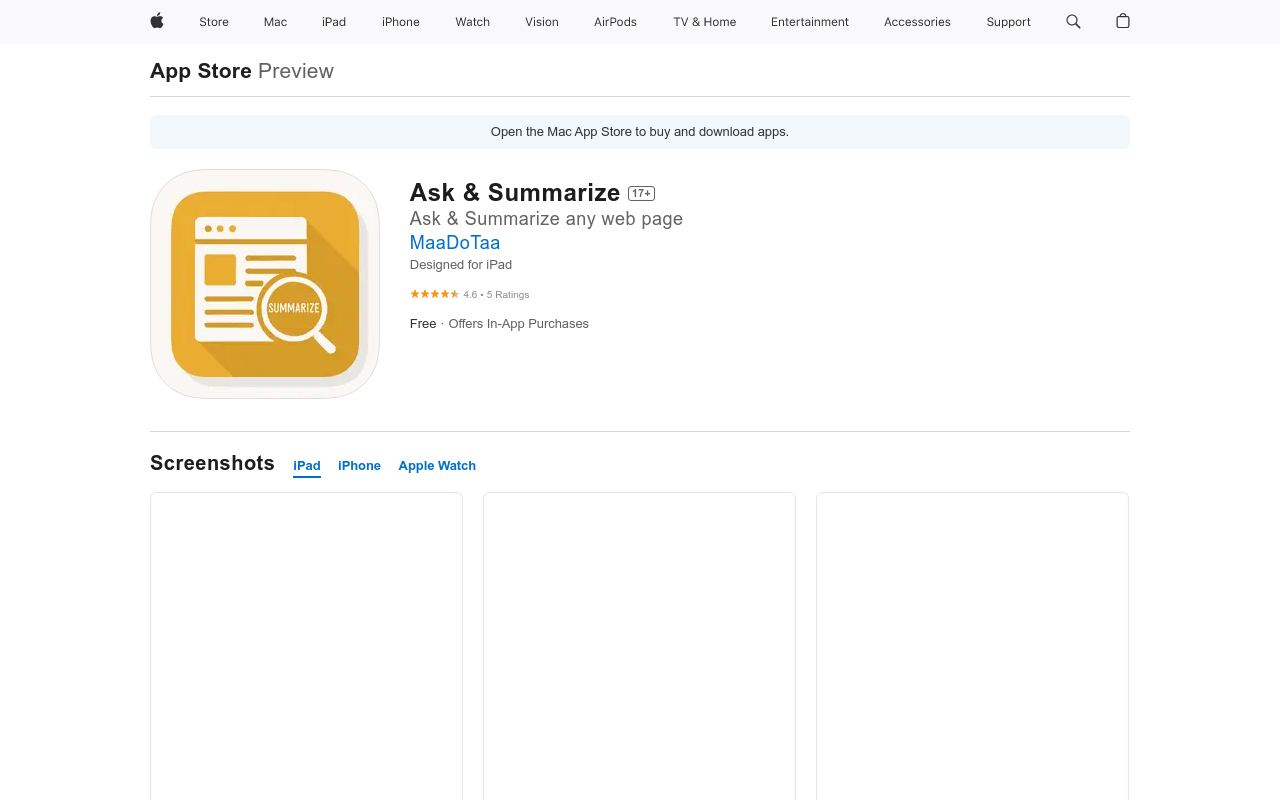Click the Apple logo icon
The height and width of the screenshot is (800, 1280).
[x=157, y=21]
